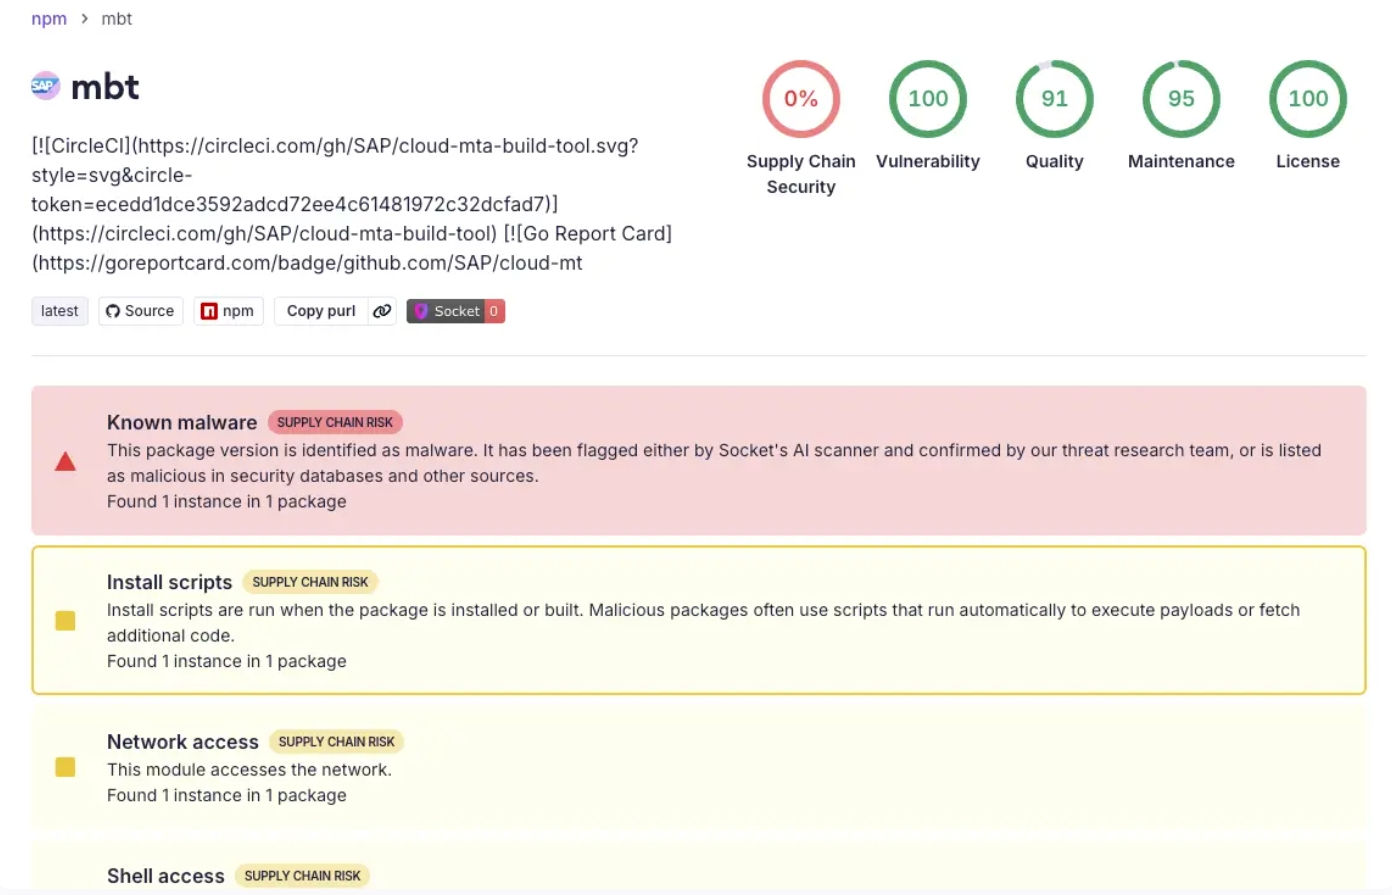Click the yellow square Install scripts icon
The height and width of the screenshot is (895, 1392).
pyautogui.click(x=65, y=621)
